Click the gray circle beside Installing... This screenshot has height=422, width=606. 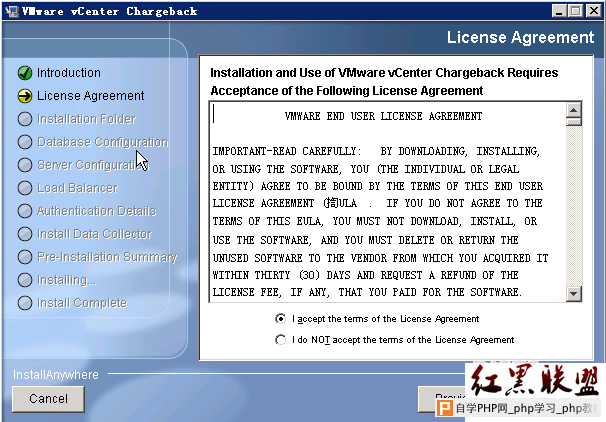(x=25, y=280)
